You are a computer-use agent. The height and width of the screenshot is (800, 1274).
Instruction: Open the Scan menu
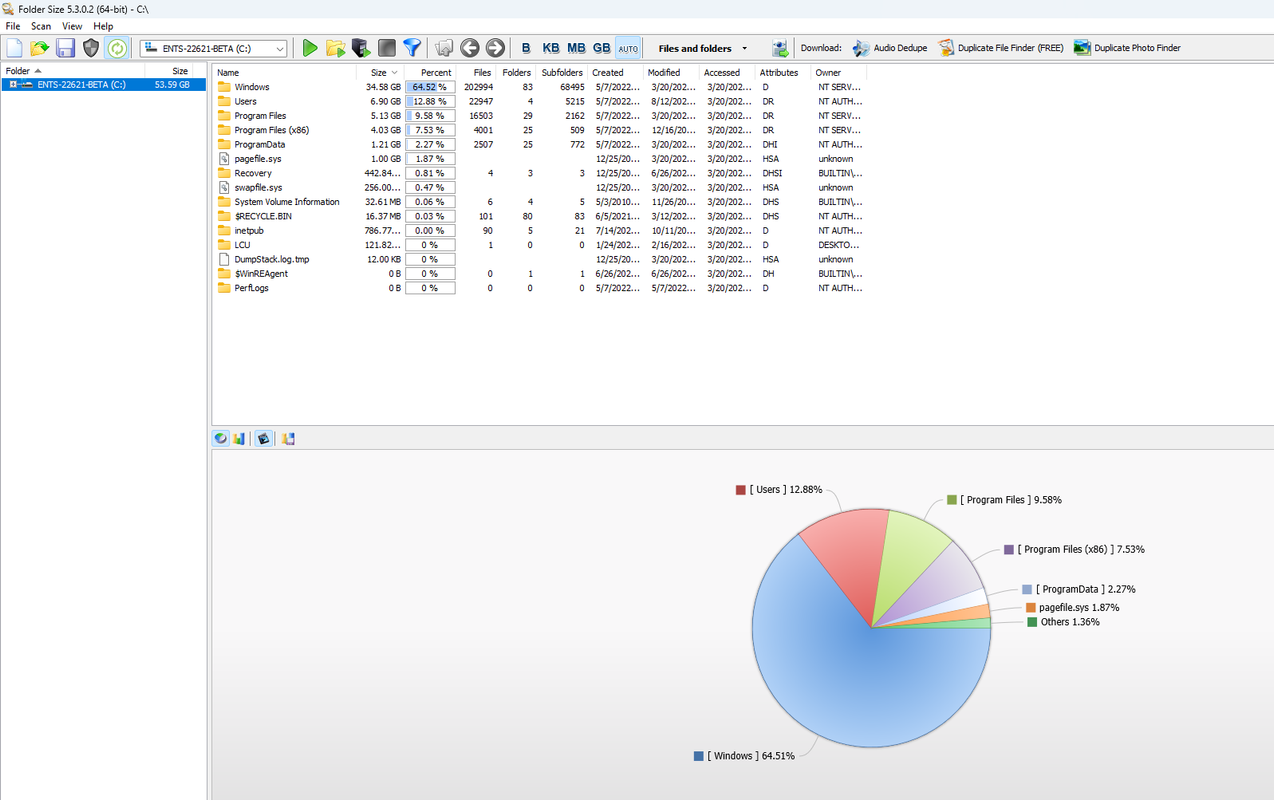tap(41, 26)
